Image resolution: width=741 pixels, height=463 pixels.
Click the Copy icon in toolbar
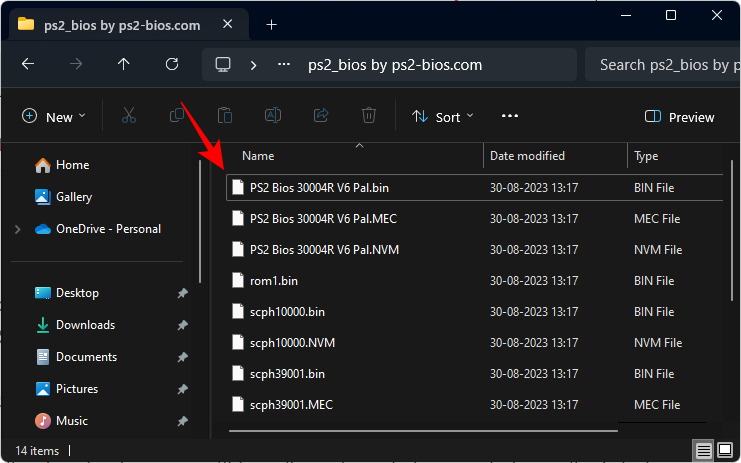177,116
